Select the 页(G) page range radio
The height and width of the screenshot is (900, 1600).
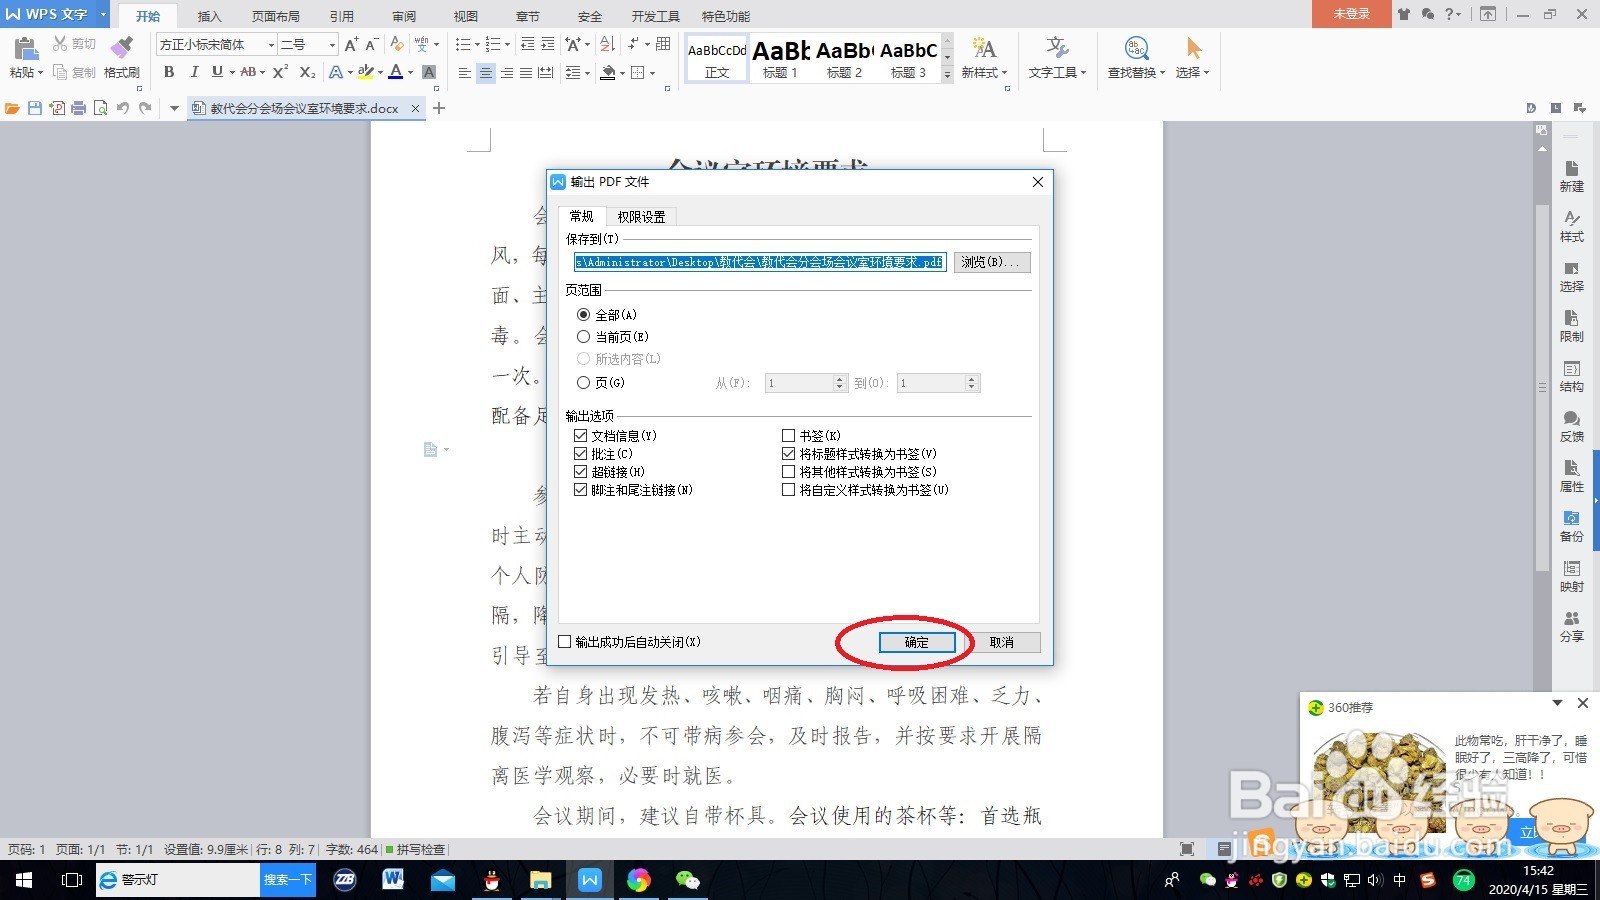coord(583,382)
